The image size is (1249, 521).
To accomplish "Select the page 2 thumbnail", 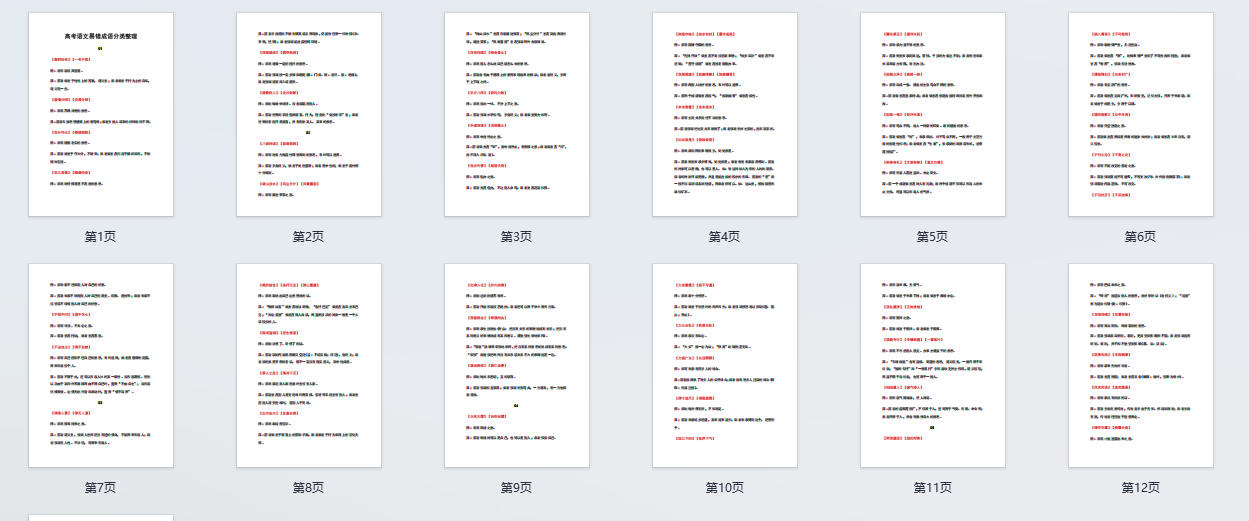I will click(308, 114).
